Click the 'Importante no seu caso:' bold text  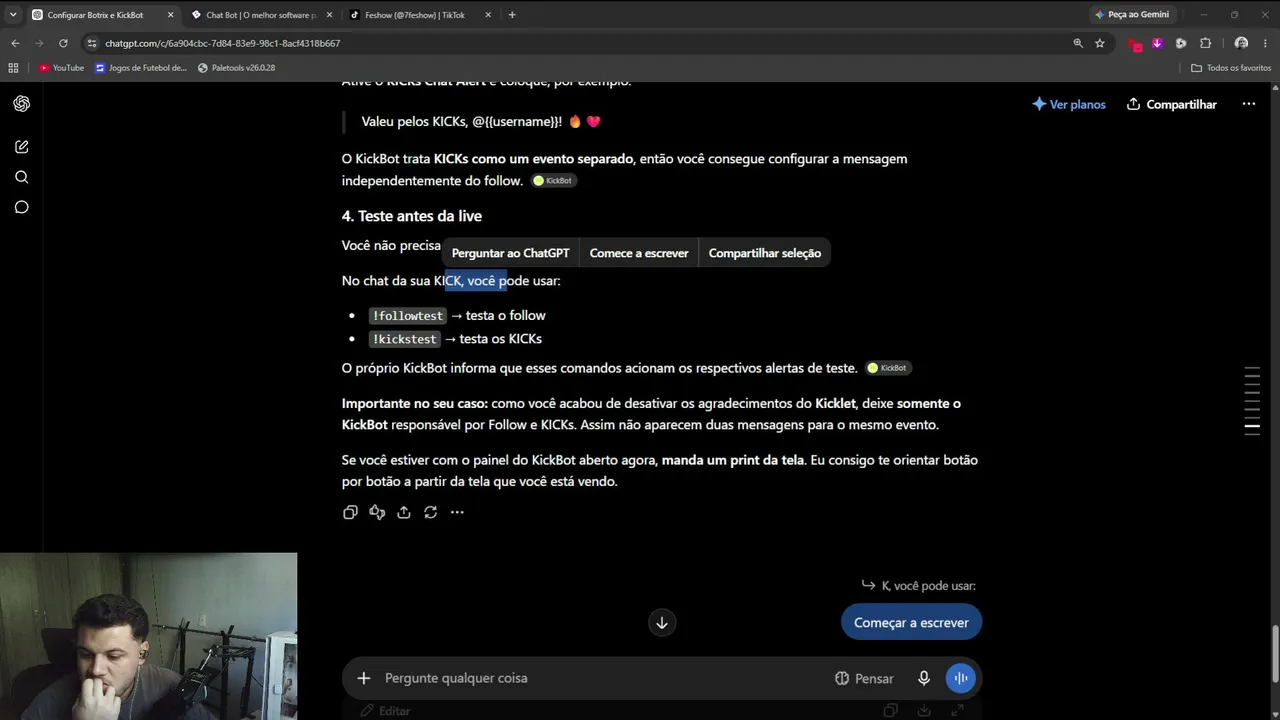(x=415, y=403)
